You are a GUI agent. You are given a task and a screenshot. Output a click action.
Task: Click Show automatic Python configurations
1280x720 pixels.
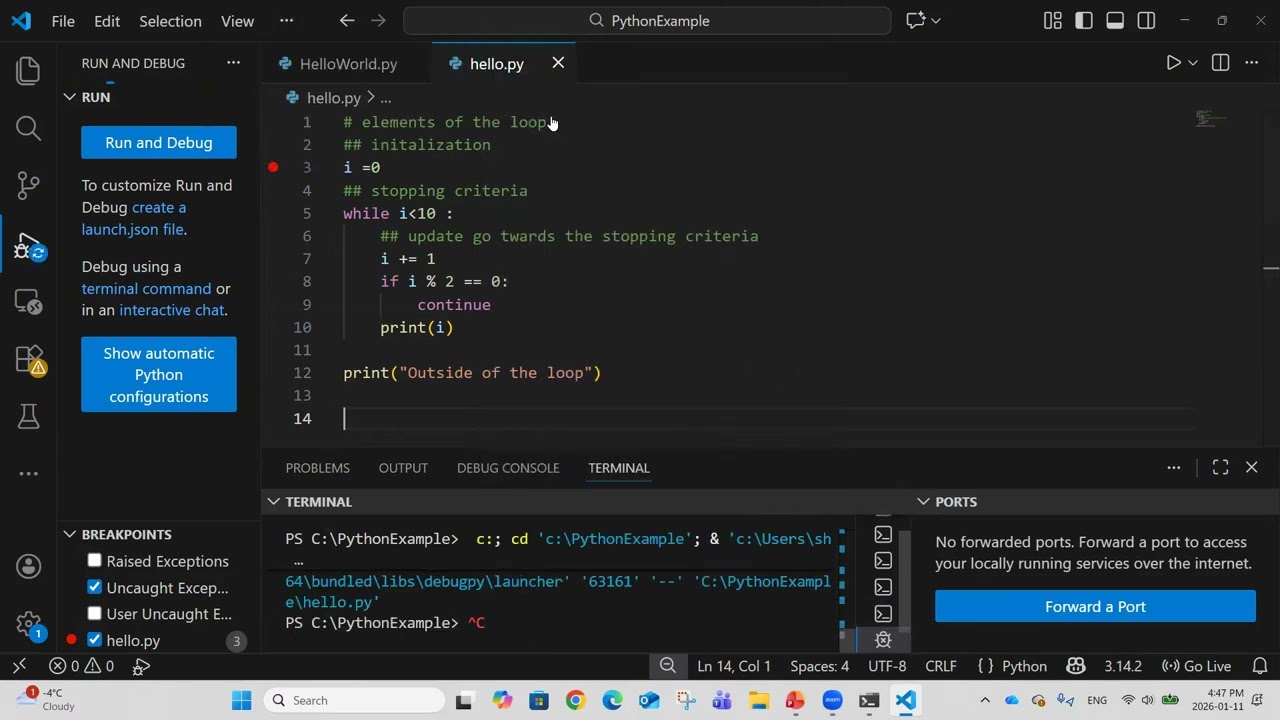tap(159, 374)
